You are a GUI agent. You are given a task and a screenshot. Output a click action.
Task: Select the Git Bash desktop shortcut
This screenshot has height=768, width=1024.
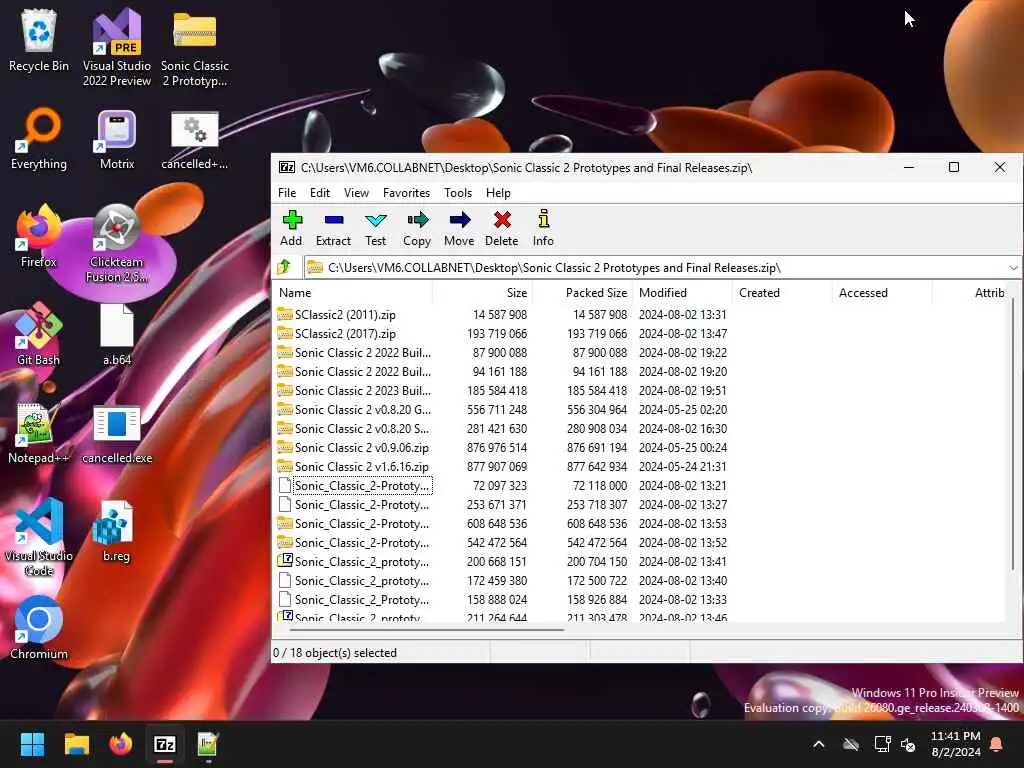(39, 334)
